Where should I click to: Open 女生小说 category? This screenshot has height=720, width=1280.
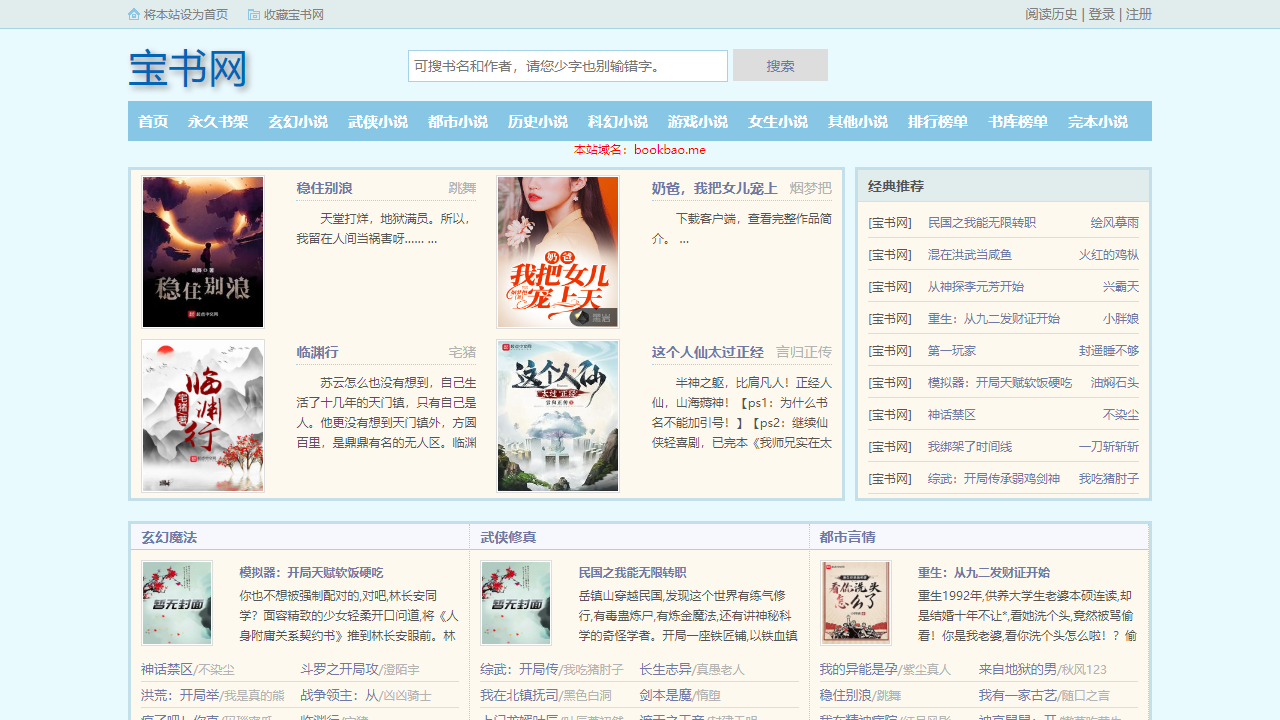pyautogui.click(x=778, y=121)
